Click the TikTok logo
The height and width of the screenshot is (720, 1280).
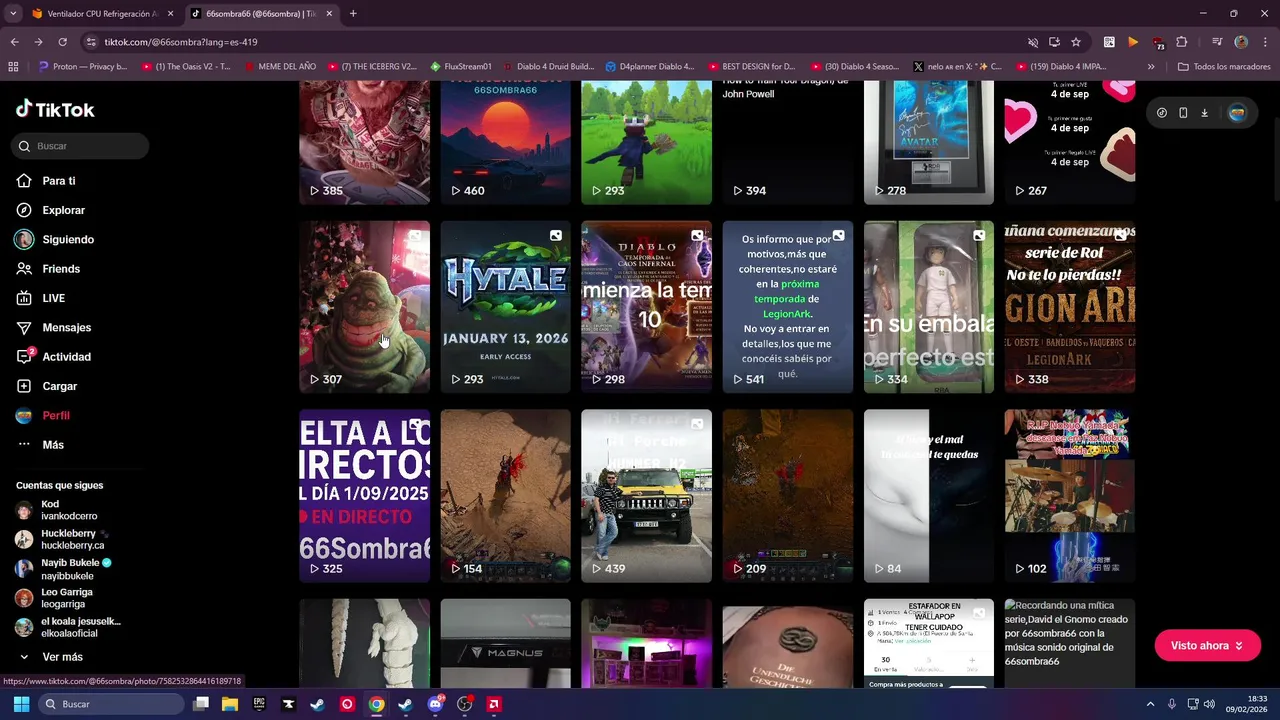click(55, 110)
